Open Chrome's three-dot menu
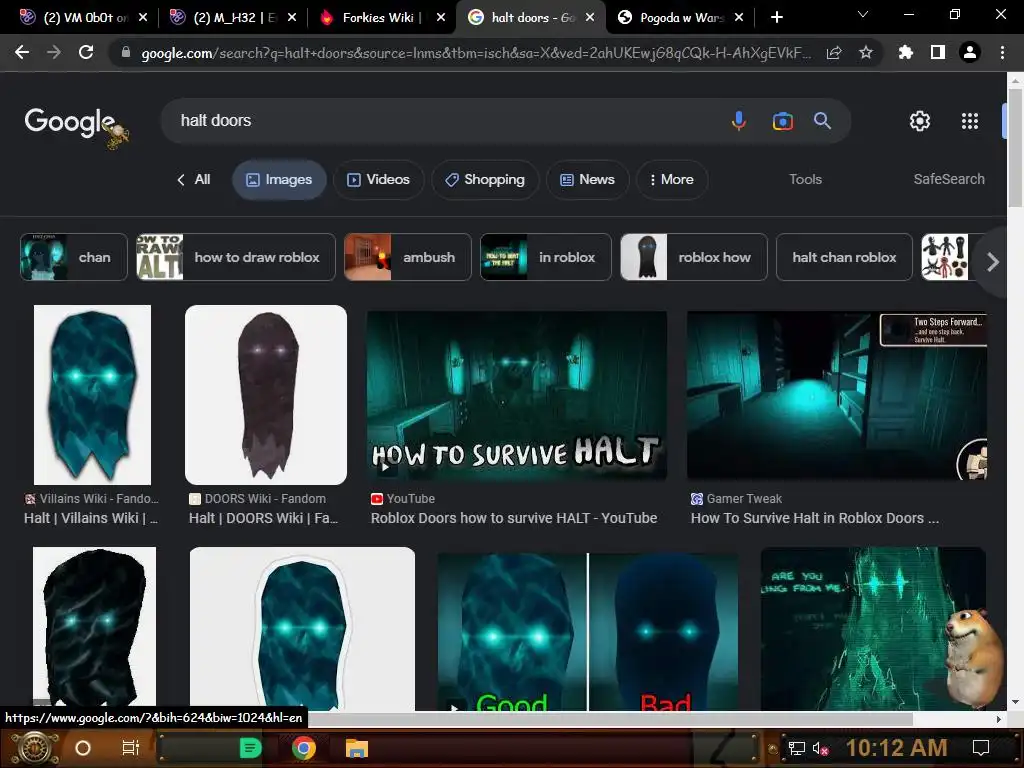Screen dimensions: 1024x768 click(x=1002, y=52)
